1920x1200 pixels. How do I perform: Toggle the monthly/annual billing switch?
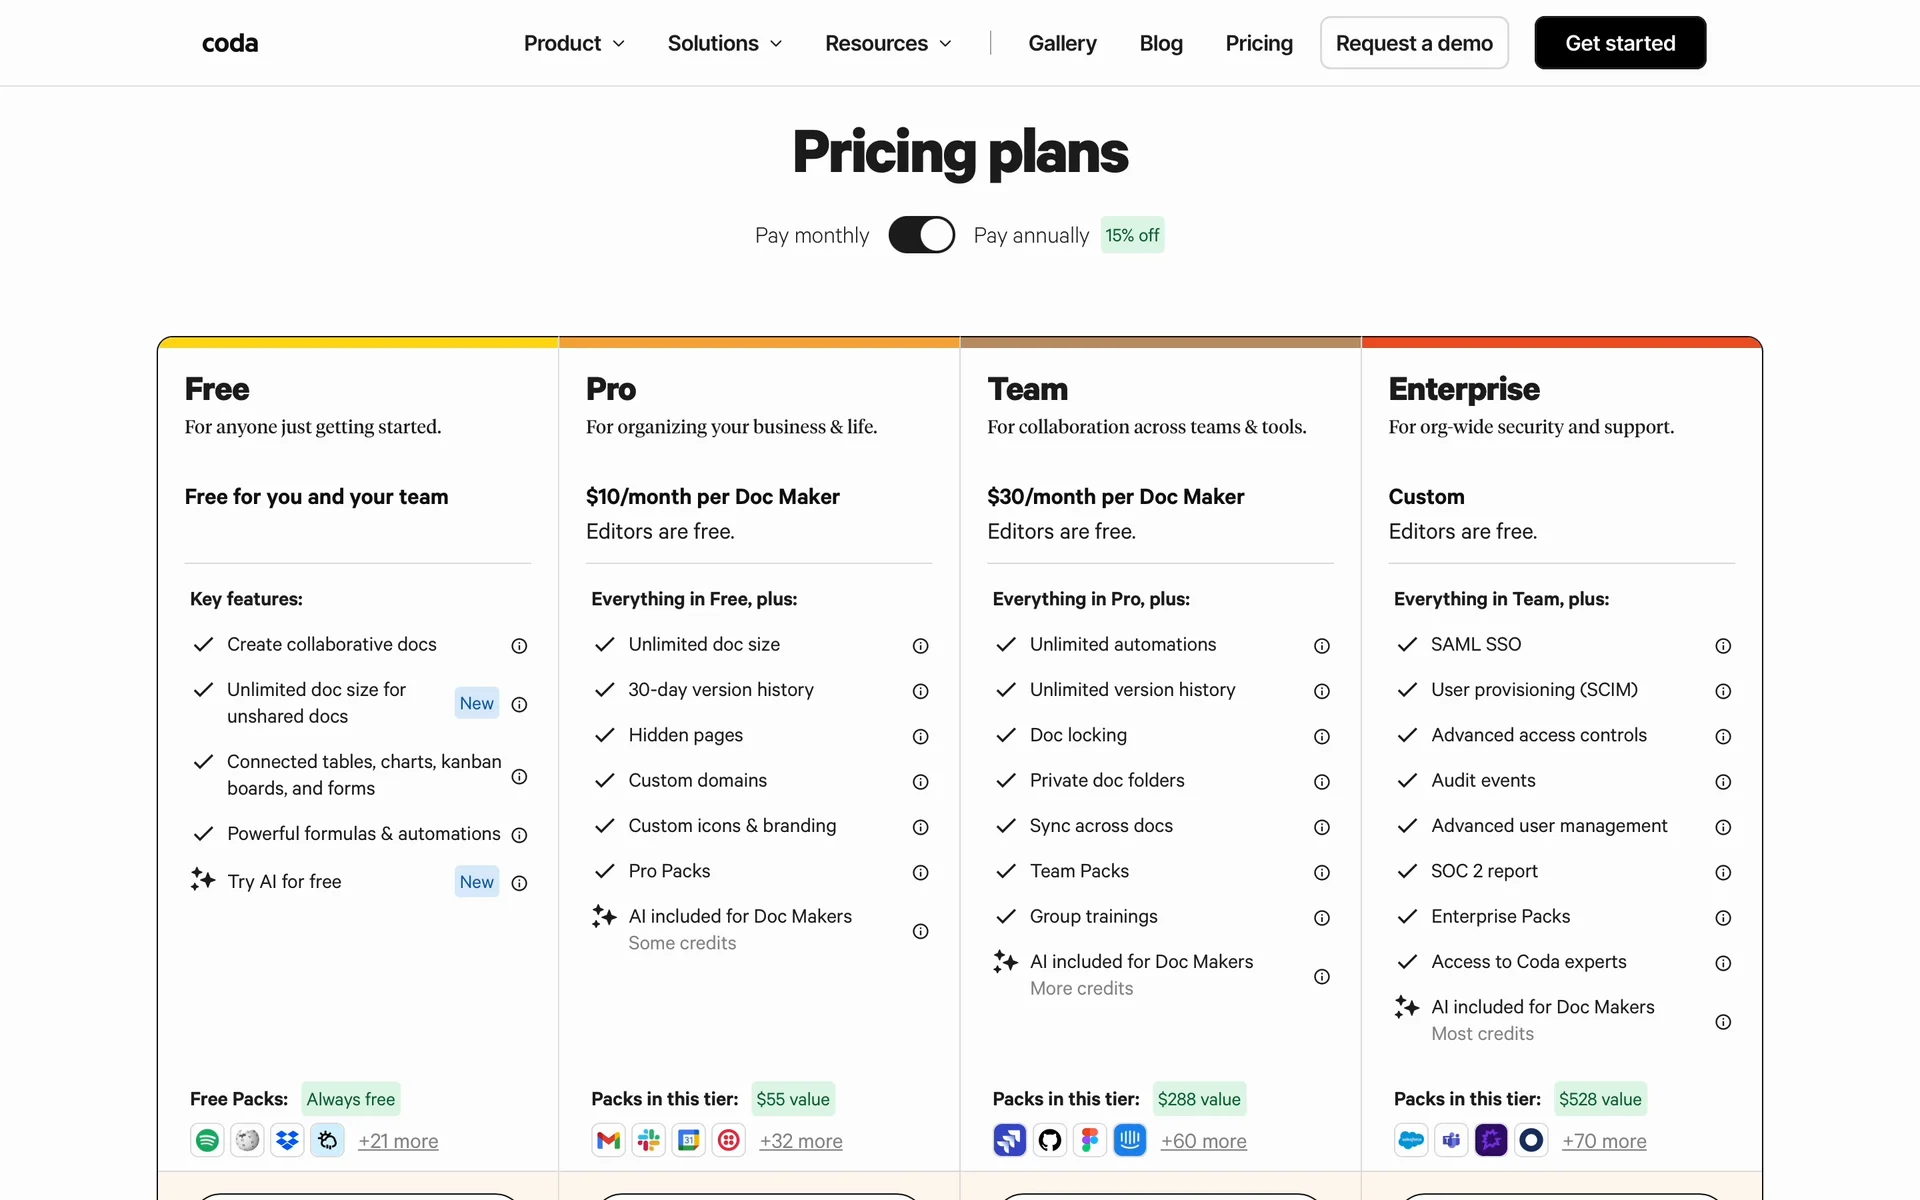(921, 235)
